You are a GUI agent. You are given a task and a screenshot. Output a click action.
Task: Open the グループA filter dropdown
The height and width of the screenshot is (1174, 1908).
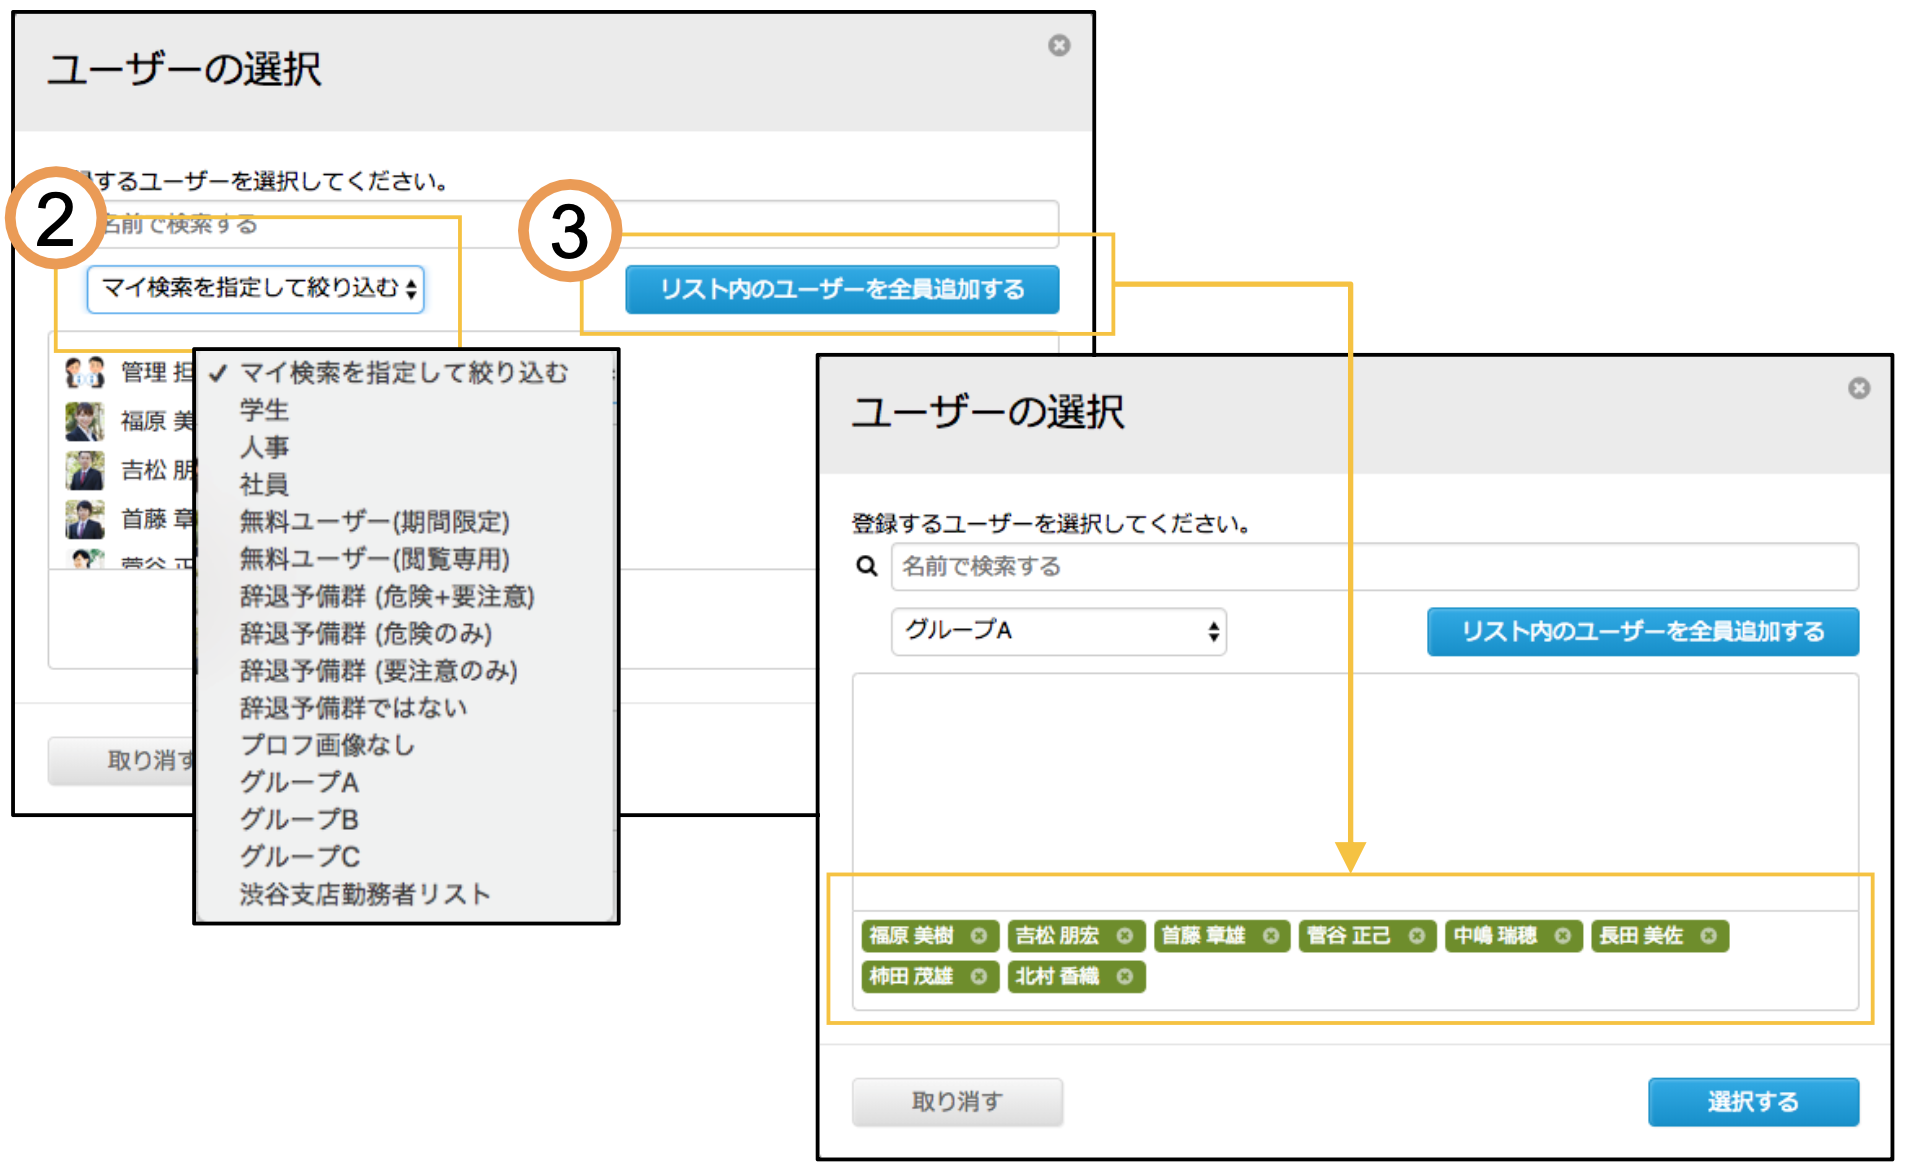(1059, 631)
